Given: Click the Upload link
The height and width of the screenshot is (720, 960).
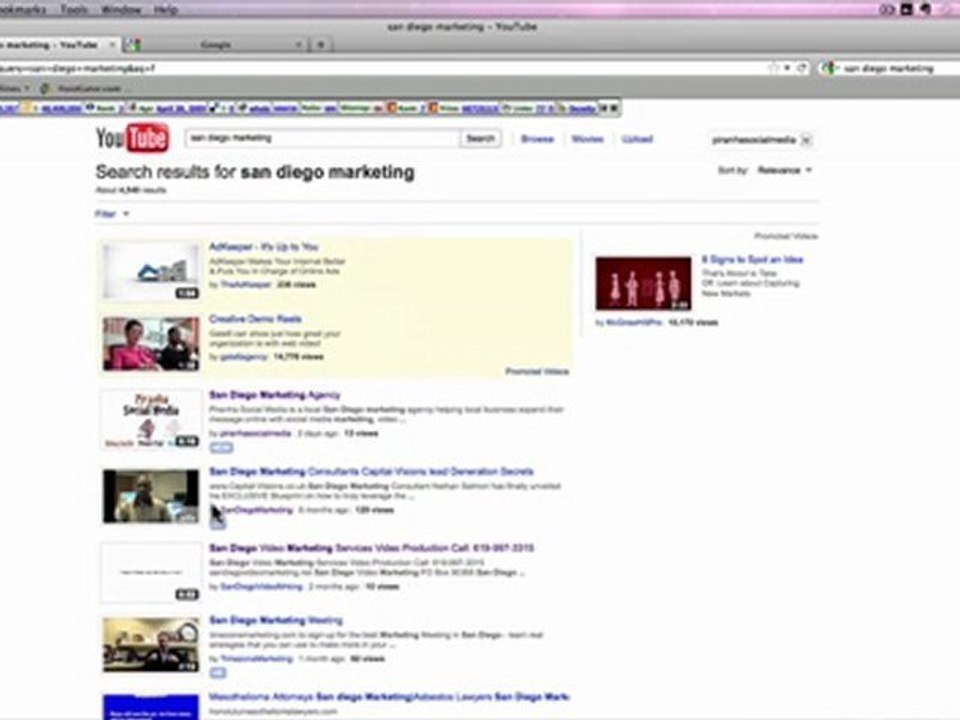Looking at the screenshot, I should pyautogui.click(x=637, y=139).
